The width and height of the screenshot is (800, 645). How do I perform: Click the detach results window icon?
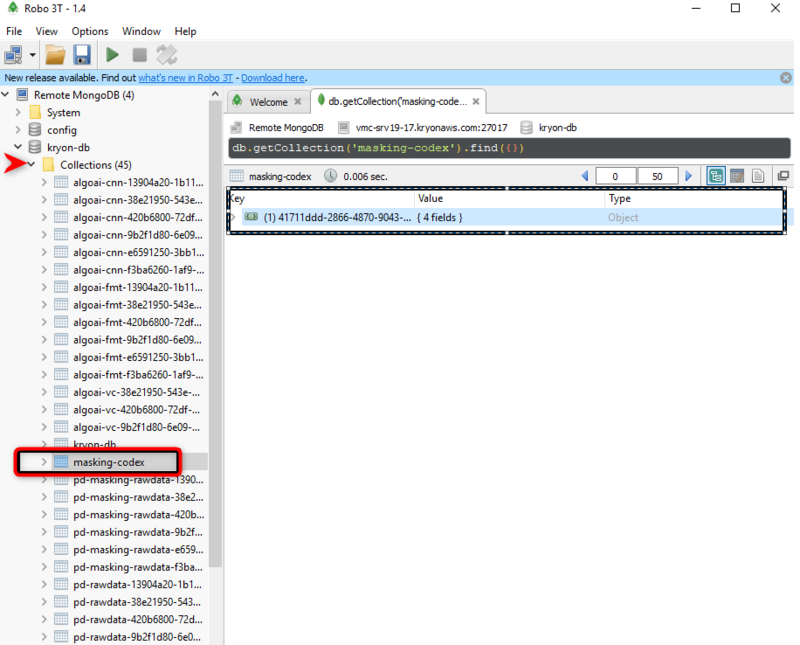click(x=783, y=176)
